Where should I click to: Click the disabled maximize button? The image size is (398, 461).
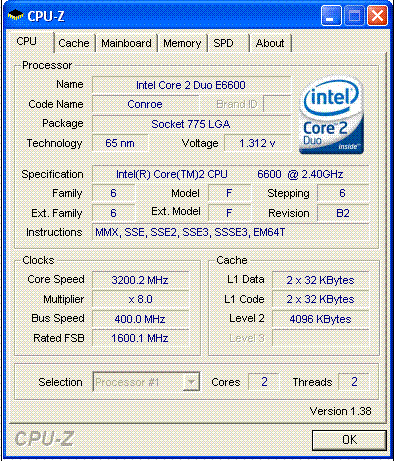click(354, 16)
